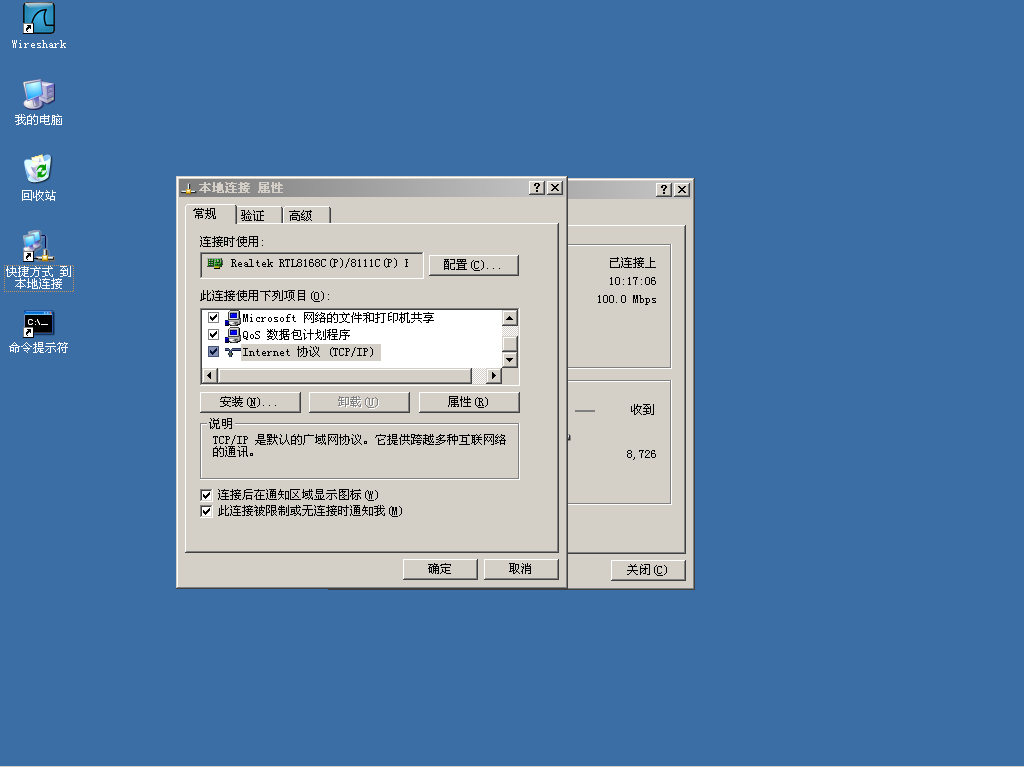Click the QoS packet scheduler icon
The height and width of the screenshot is (768, 1024).
(232, 335)
